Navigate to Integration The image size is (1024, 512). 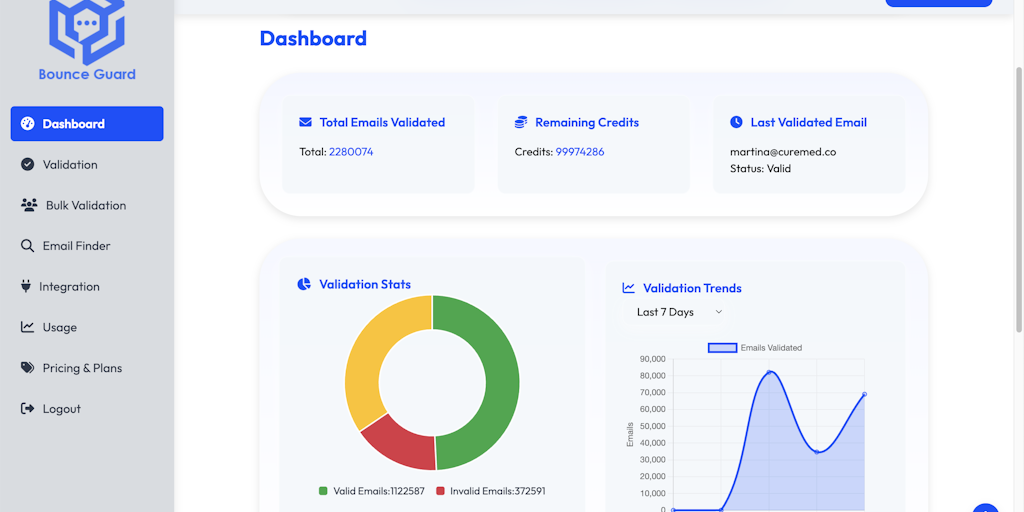(87, 287)
